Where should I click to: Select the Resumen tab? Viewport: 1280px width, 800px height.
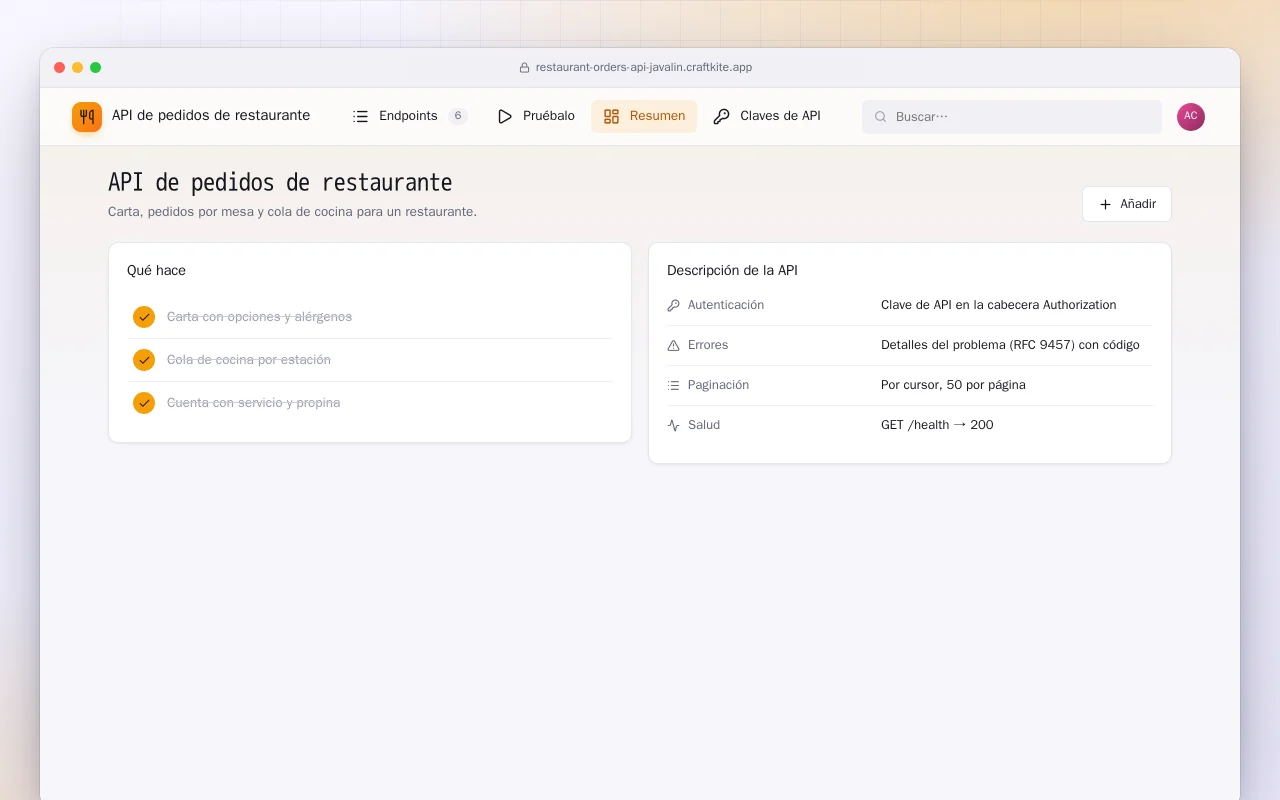tap(644, 116)
